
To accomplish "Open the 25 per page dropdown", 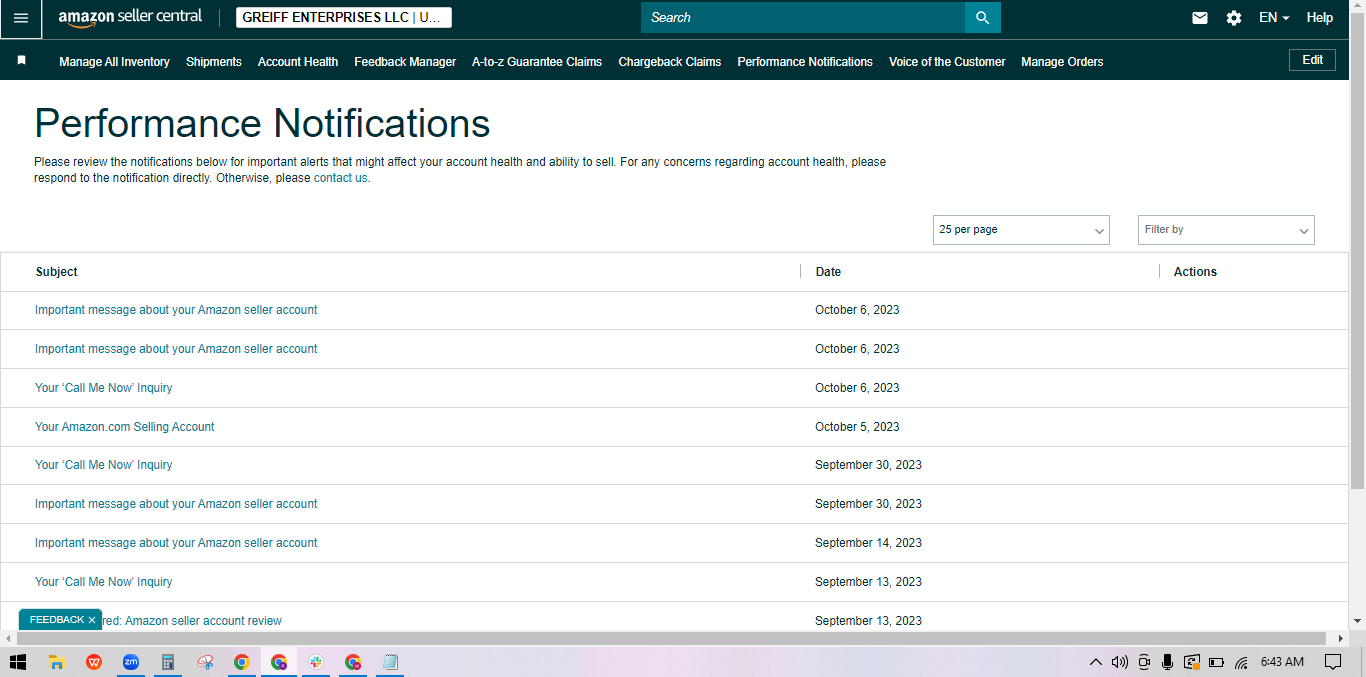I will click(1021, 230).
